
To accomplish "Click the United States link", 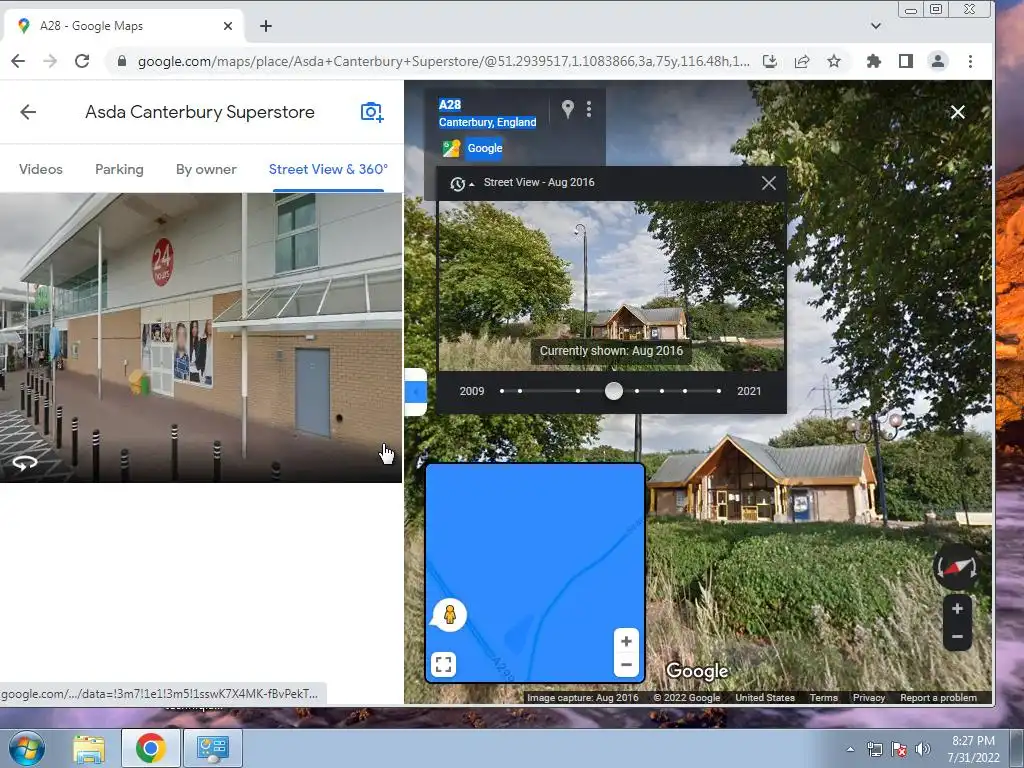I will point(765,697).
